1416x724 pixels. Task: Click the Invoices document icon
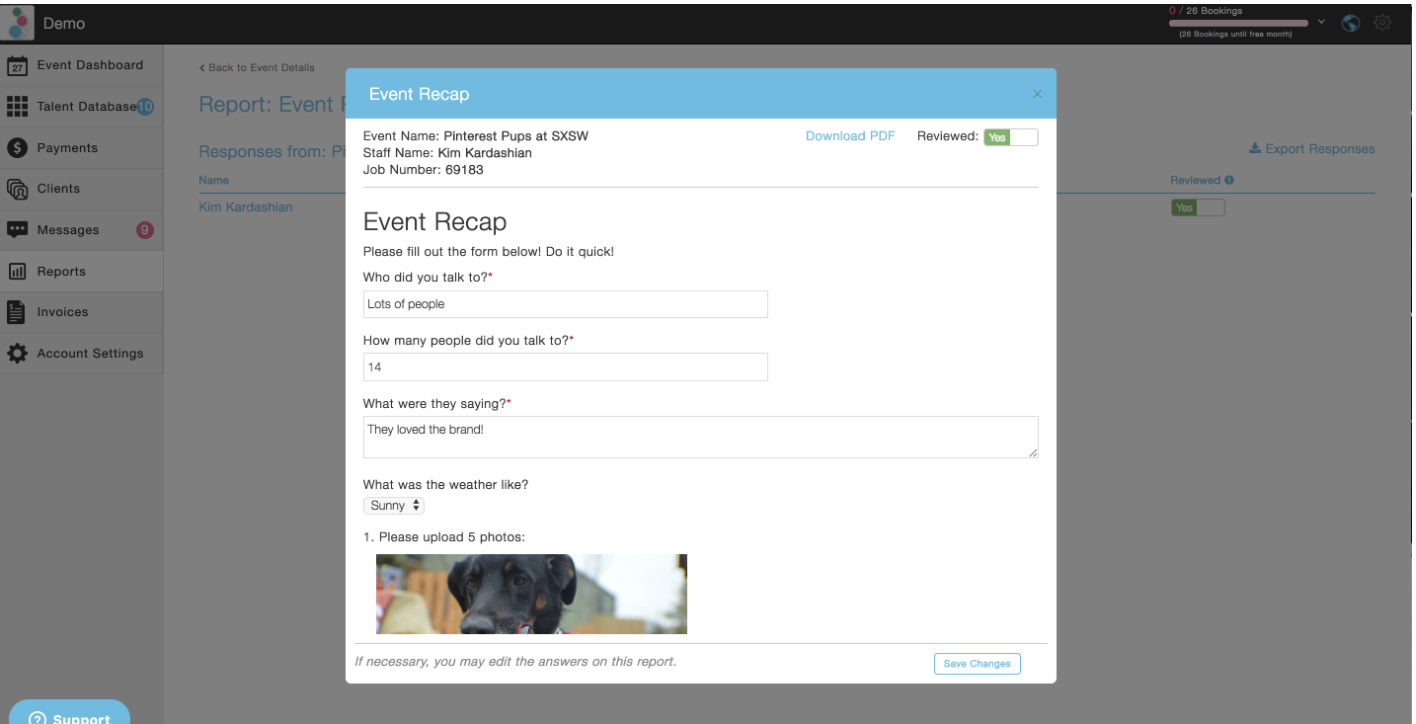[17, 312]
